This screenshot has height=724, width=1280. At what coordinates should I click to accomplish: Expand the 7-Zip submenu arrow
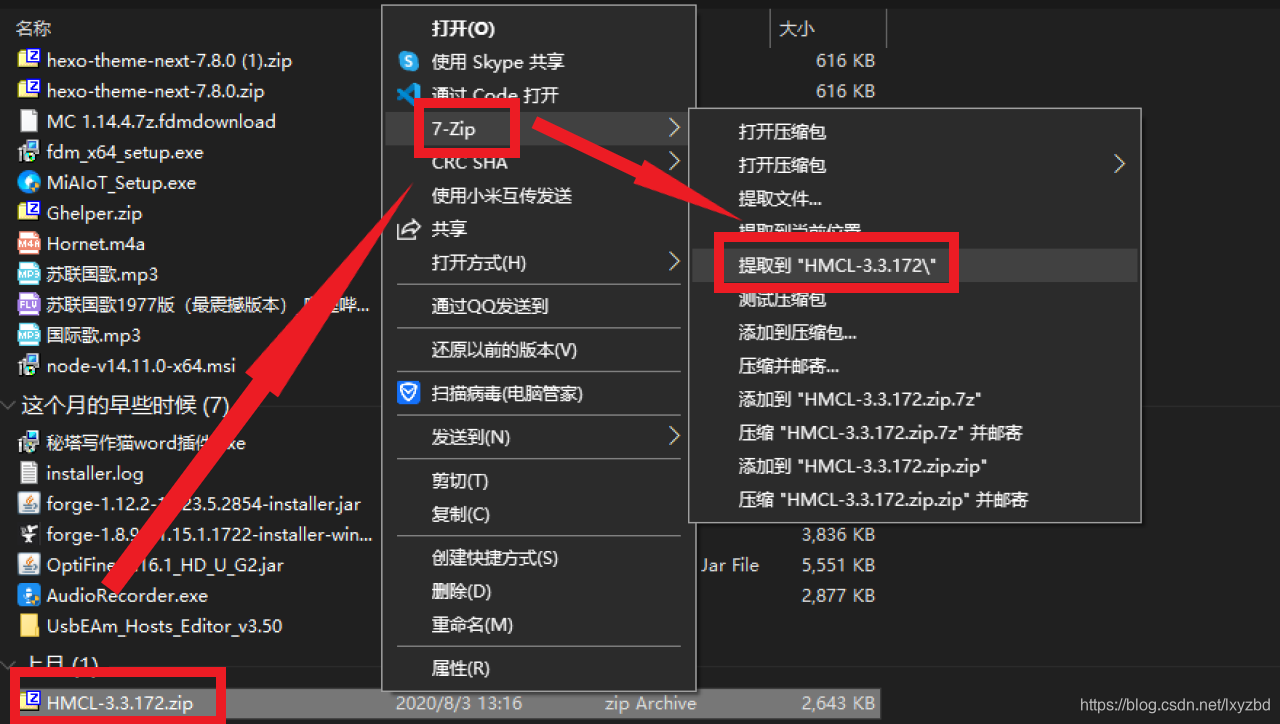click(x=674, y=128)
